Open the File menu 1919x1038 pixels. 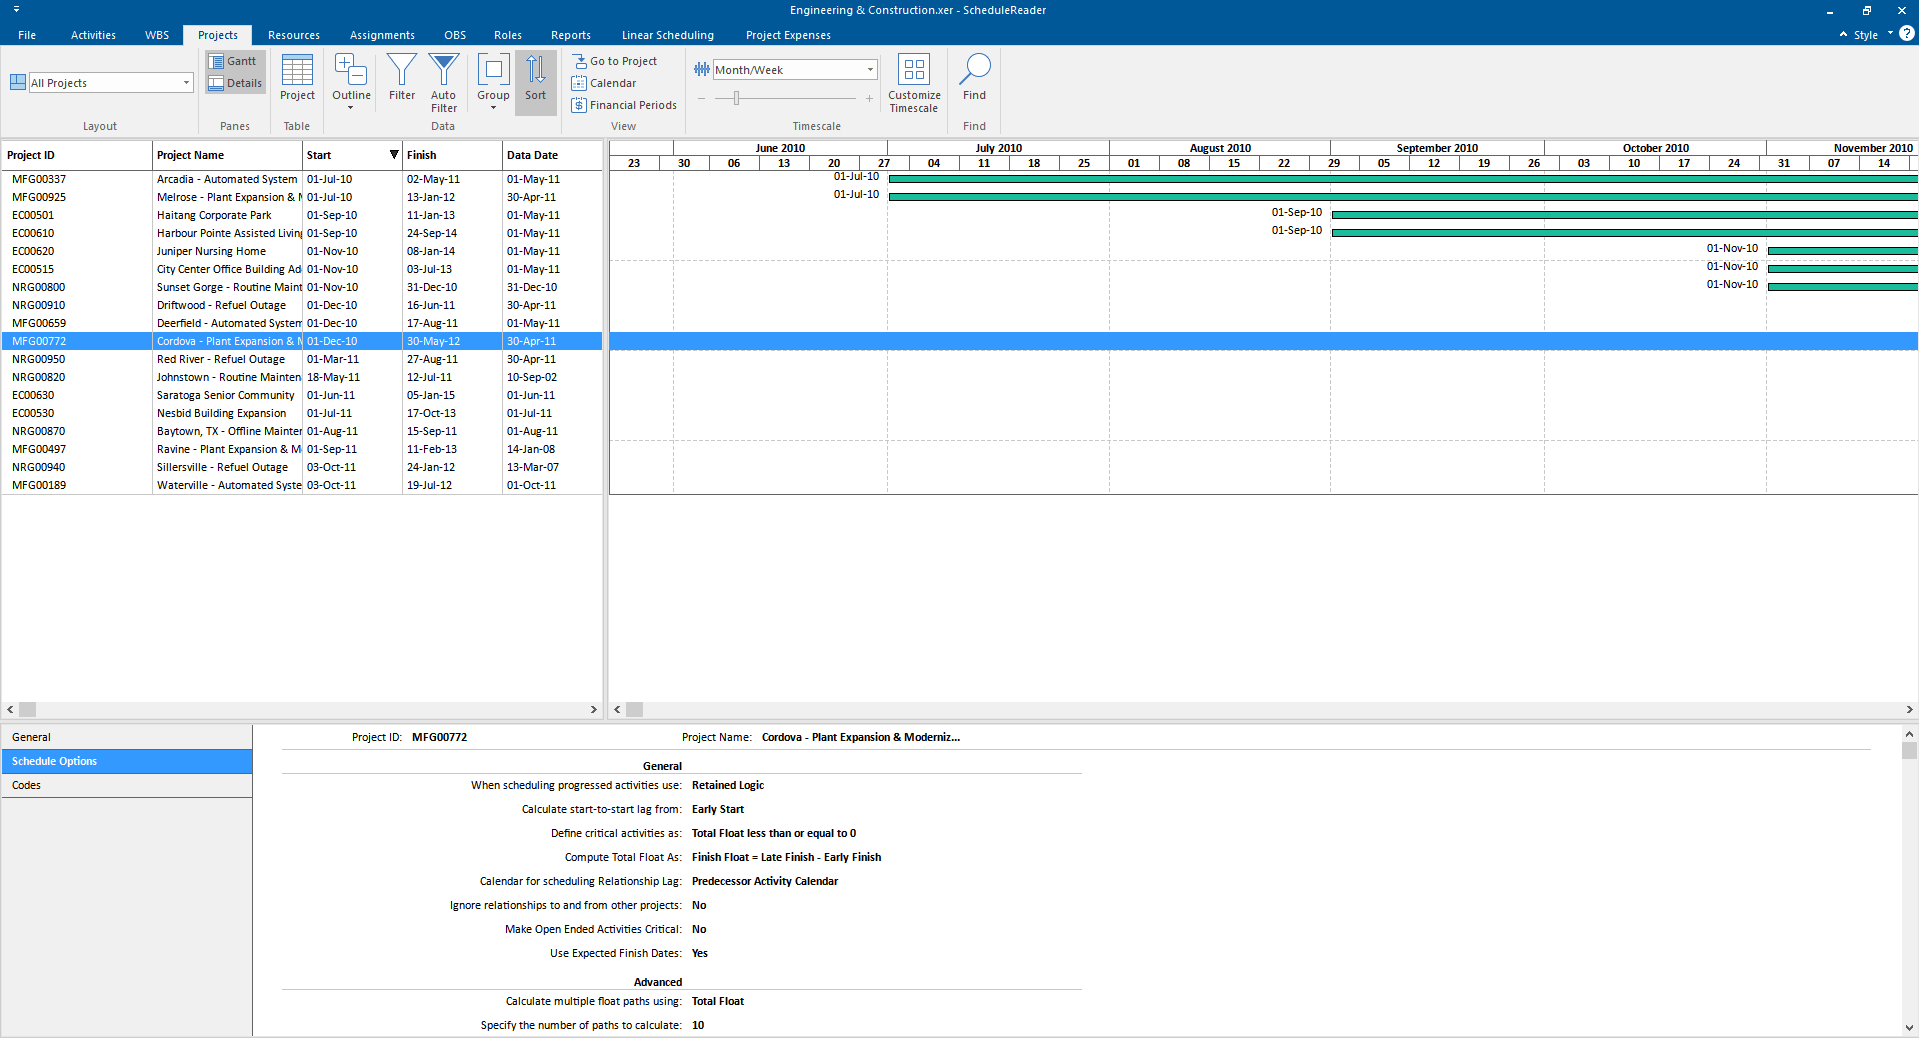[x=27, y=35]
